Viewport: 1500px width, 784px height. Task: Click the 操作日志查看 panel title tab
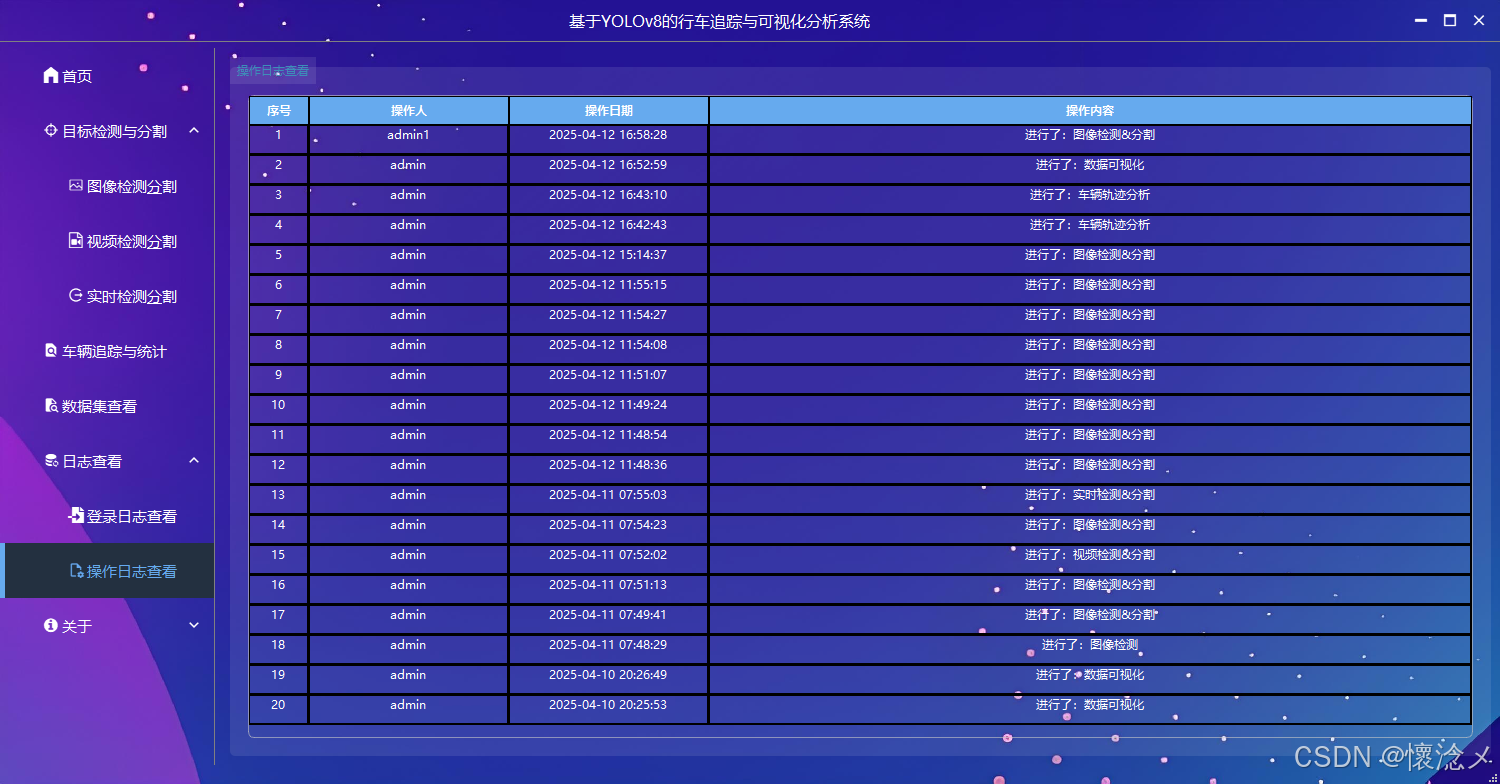point(273,71)
